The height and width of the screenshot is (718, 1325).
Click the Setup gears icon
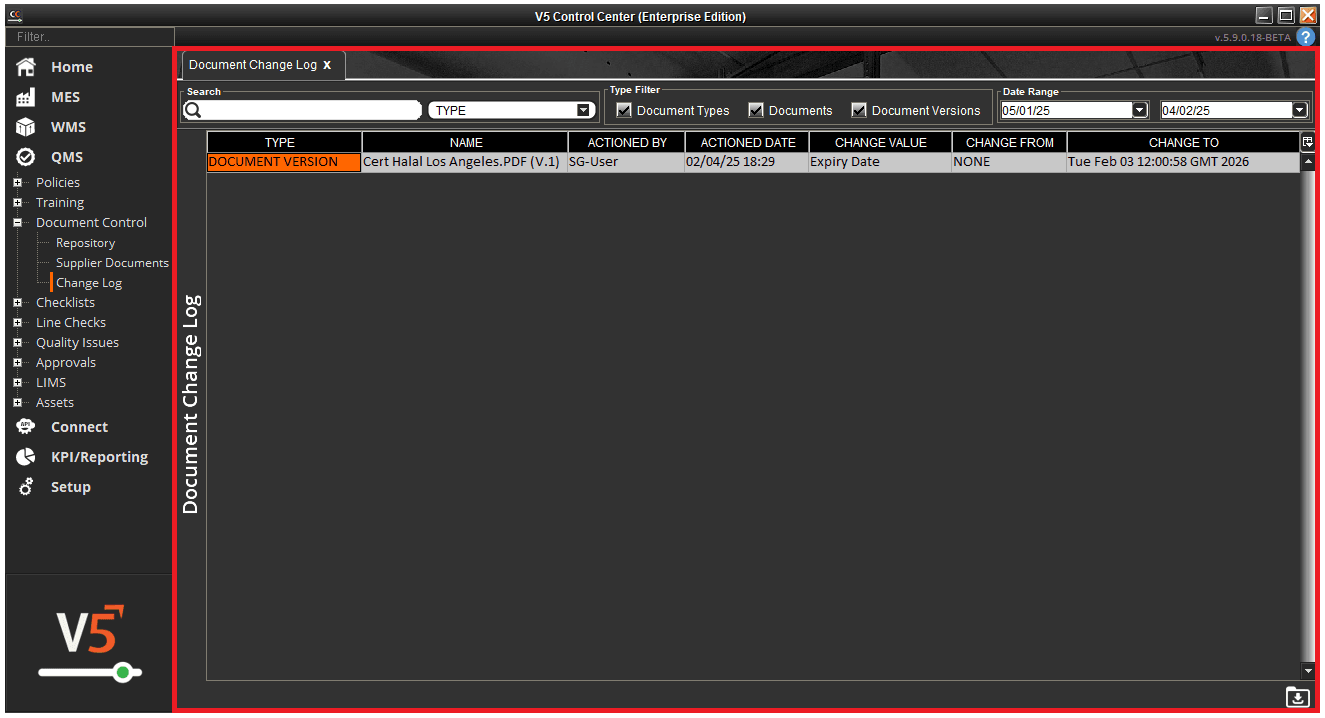(27, 487)
